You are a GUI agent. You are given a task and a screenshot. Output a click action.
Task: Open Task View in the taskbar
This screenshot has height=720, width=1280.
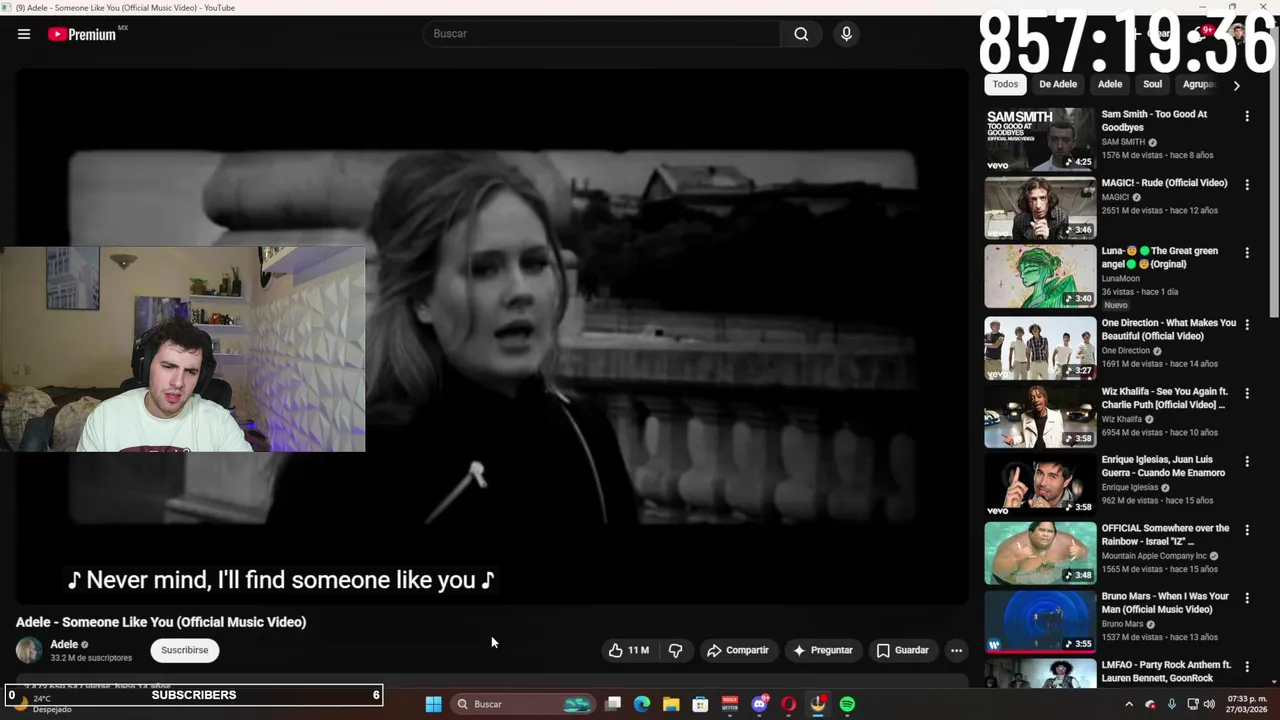pos(613,704)
